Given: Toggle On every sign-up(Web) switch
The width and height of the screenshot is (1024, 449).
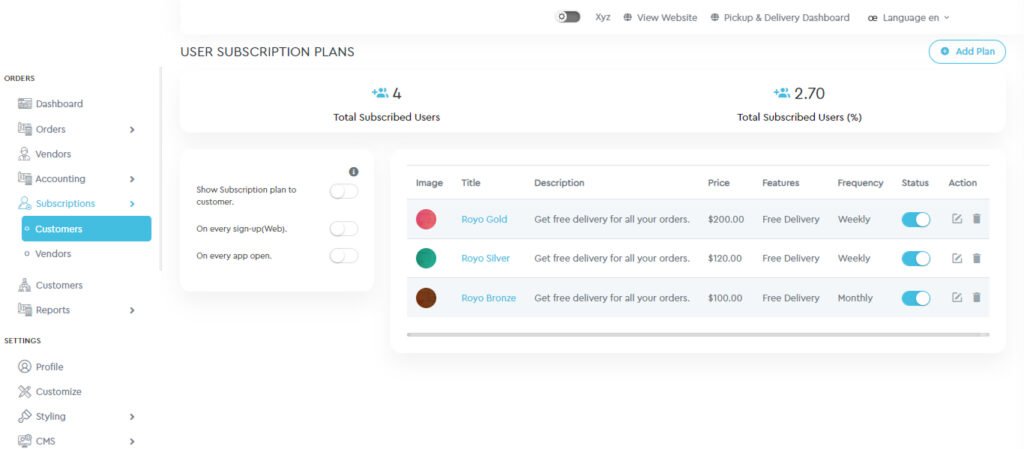Looking at the screenshot, I should tap(343, 229).
